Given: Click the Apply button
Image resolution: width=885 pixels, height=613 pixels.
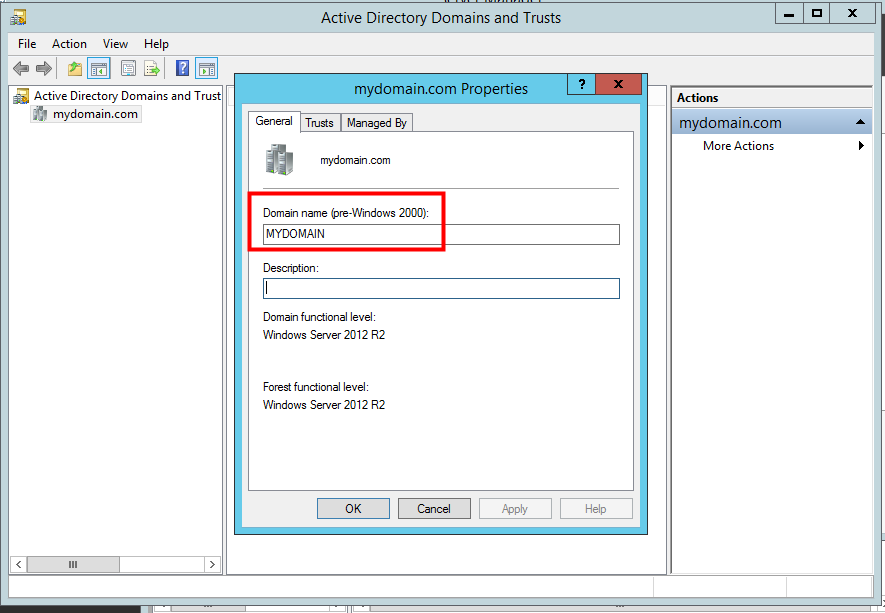Looking at the screenshot, I should pyautogui.click(x=515, y=509).
